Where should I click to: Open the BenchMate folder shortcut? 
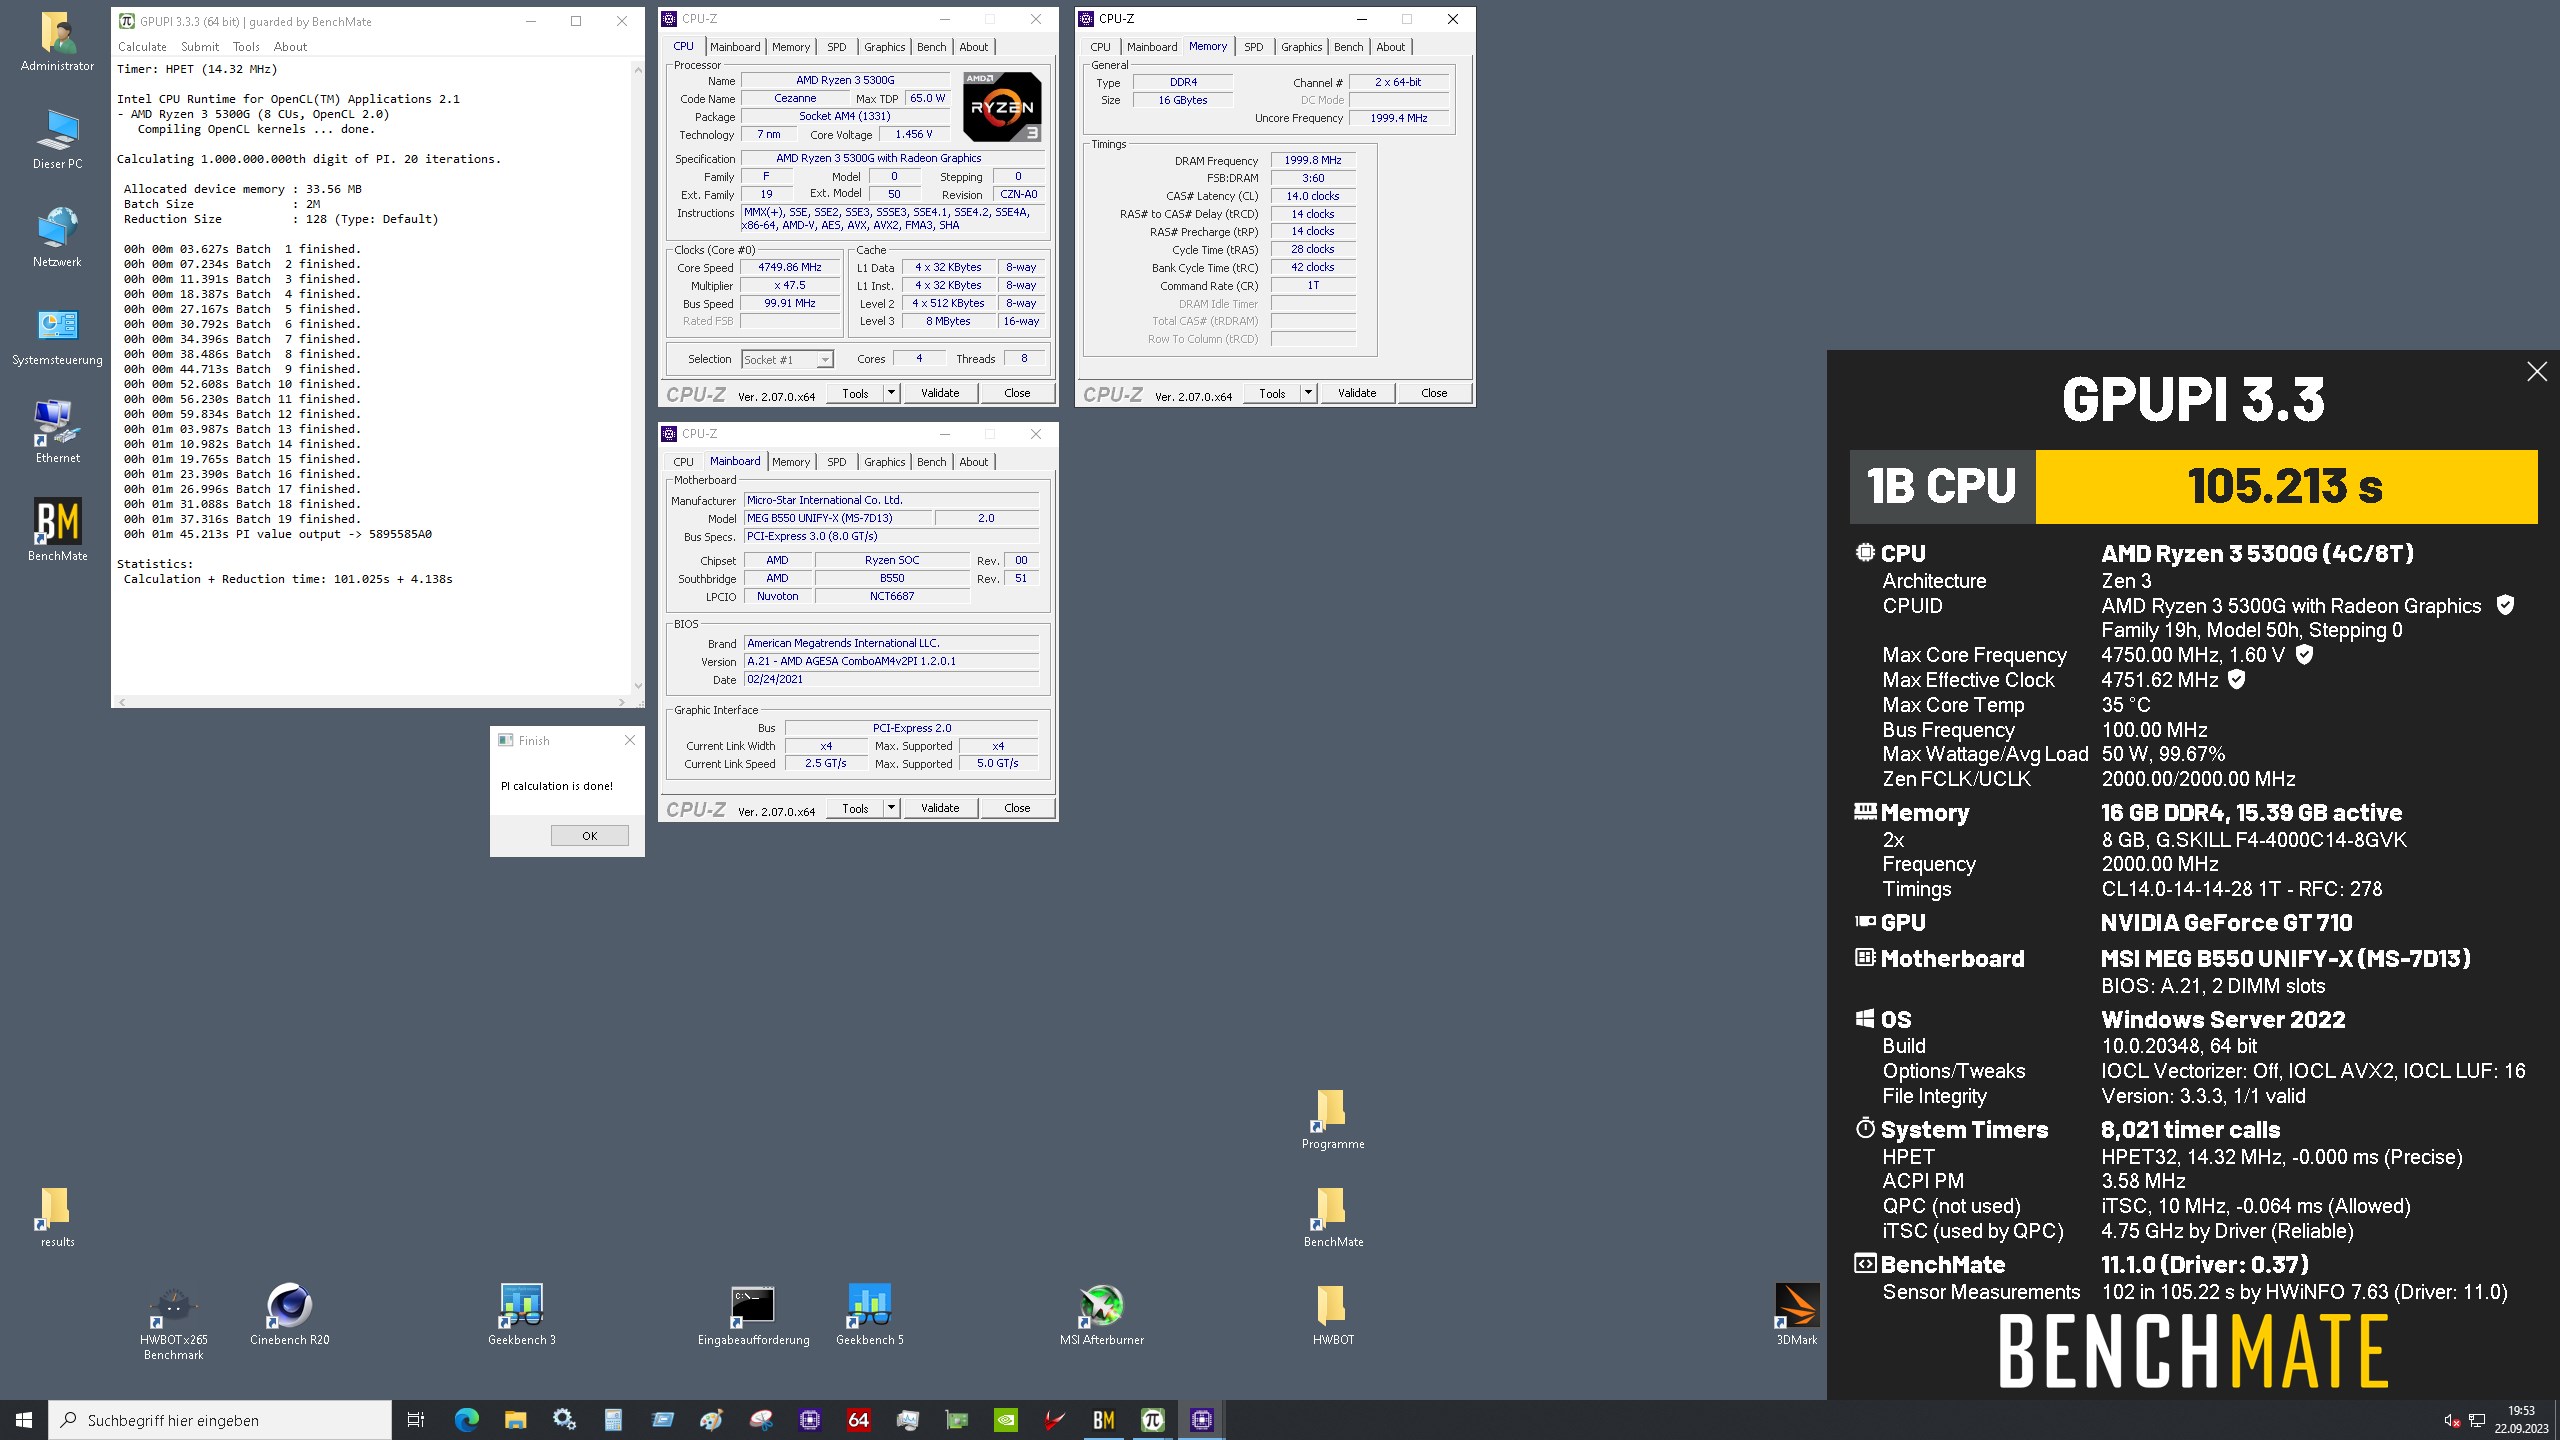(1332, 1216)
